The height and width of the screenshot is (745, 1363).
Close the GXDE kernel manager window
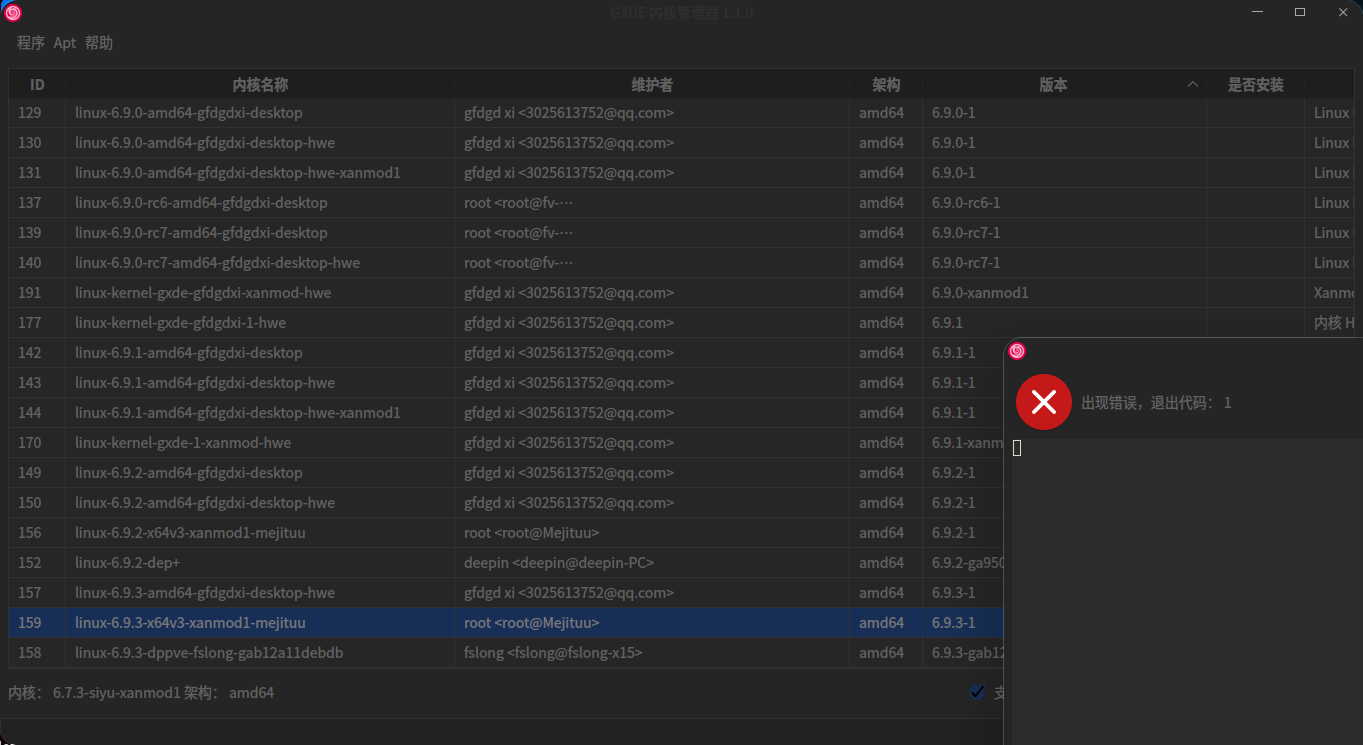1342,13
